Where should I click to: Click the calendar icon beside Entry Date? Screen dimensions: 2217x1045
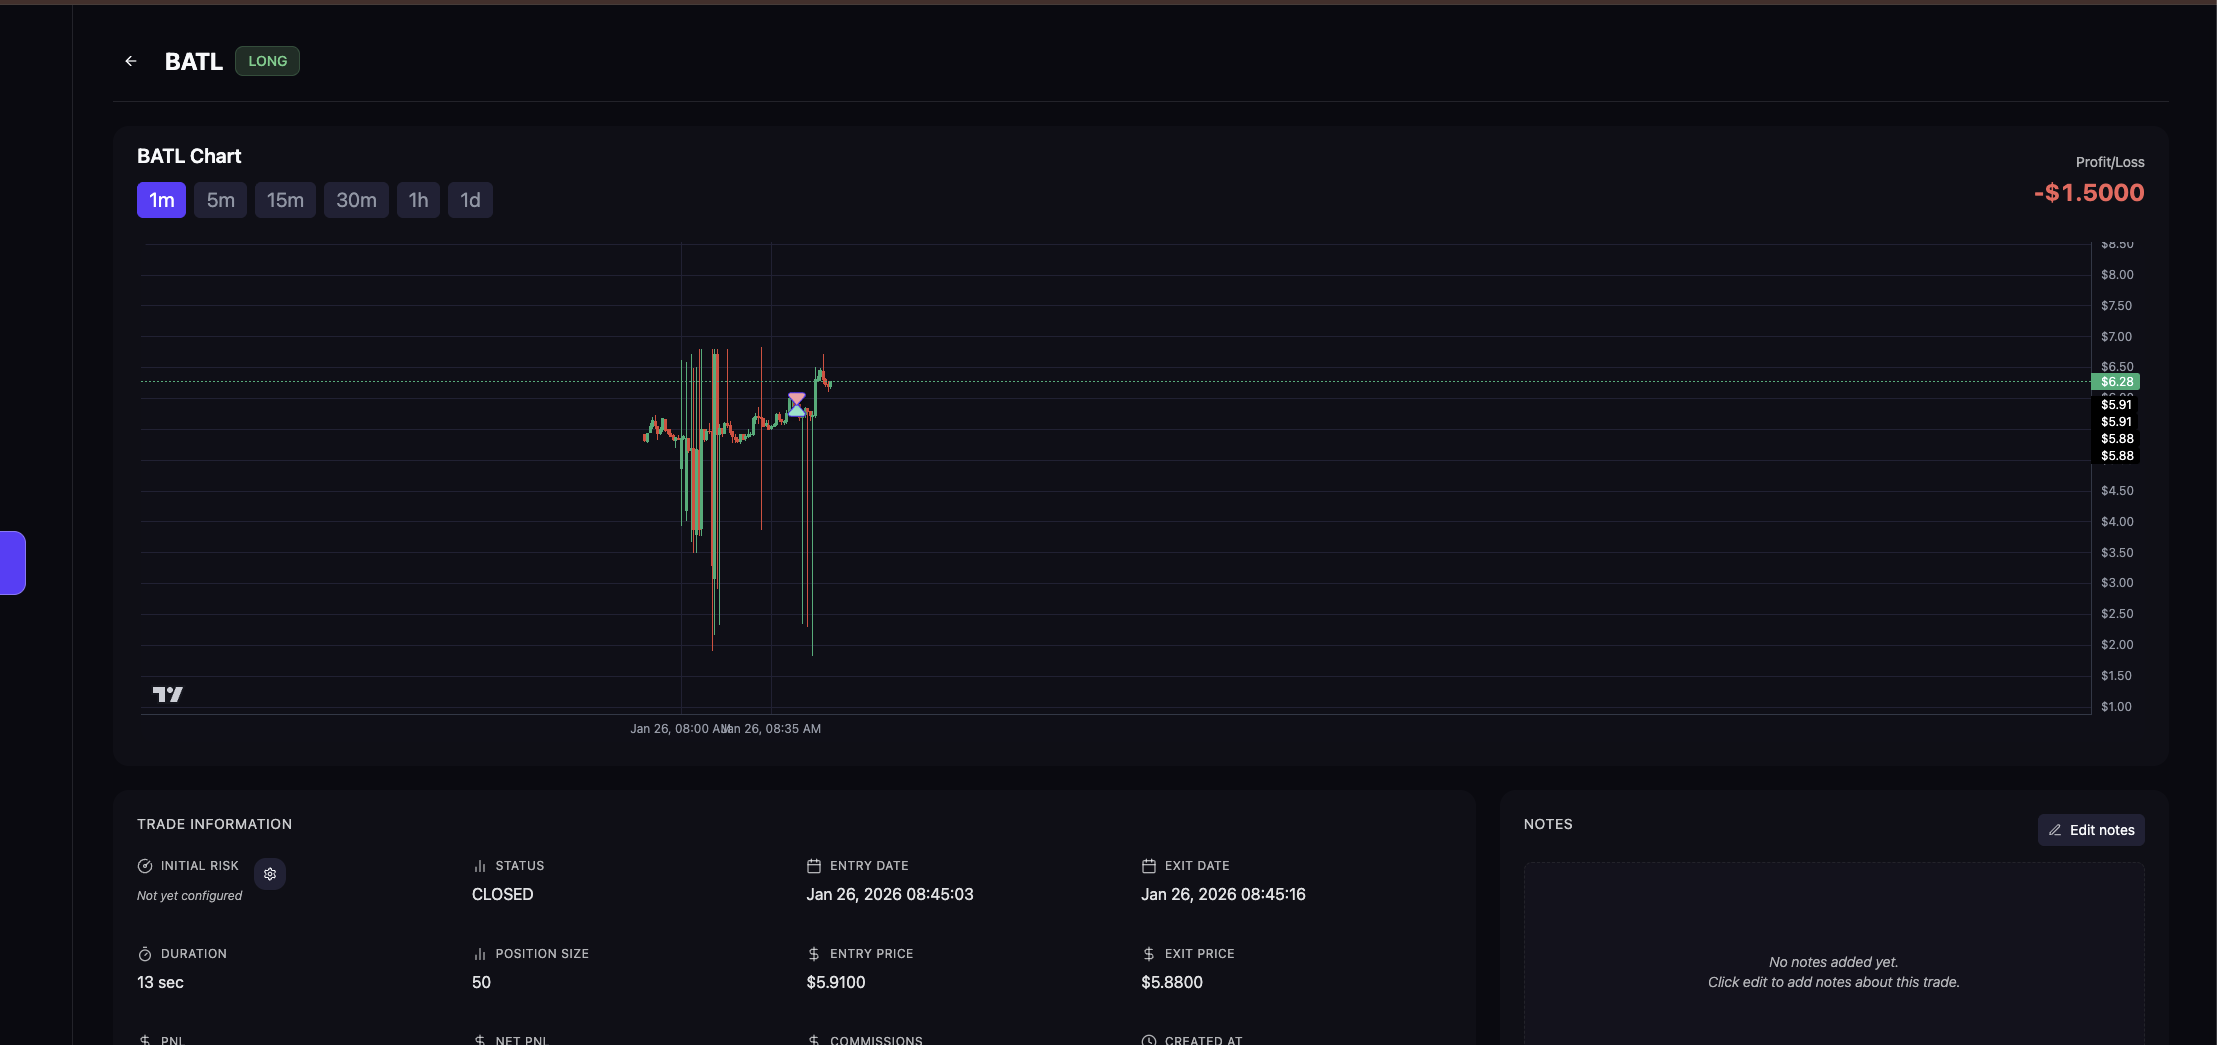(x=814, y=866)
